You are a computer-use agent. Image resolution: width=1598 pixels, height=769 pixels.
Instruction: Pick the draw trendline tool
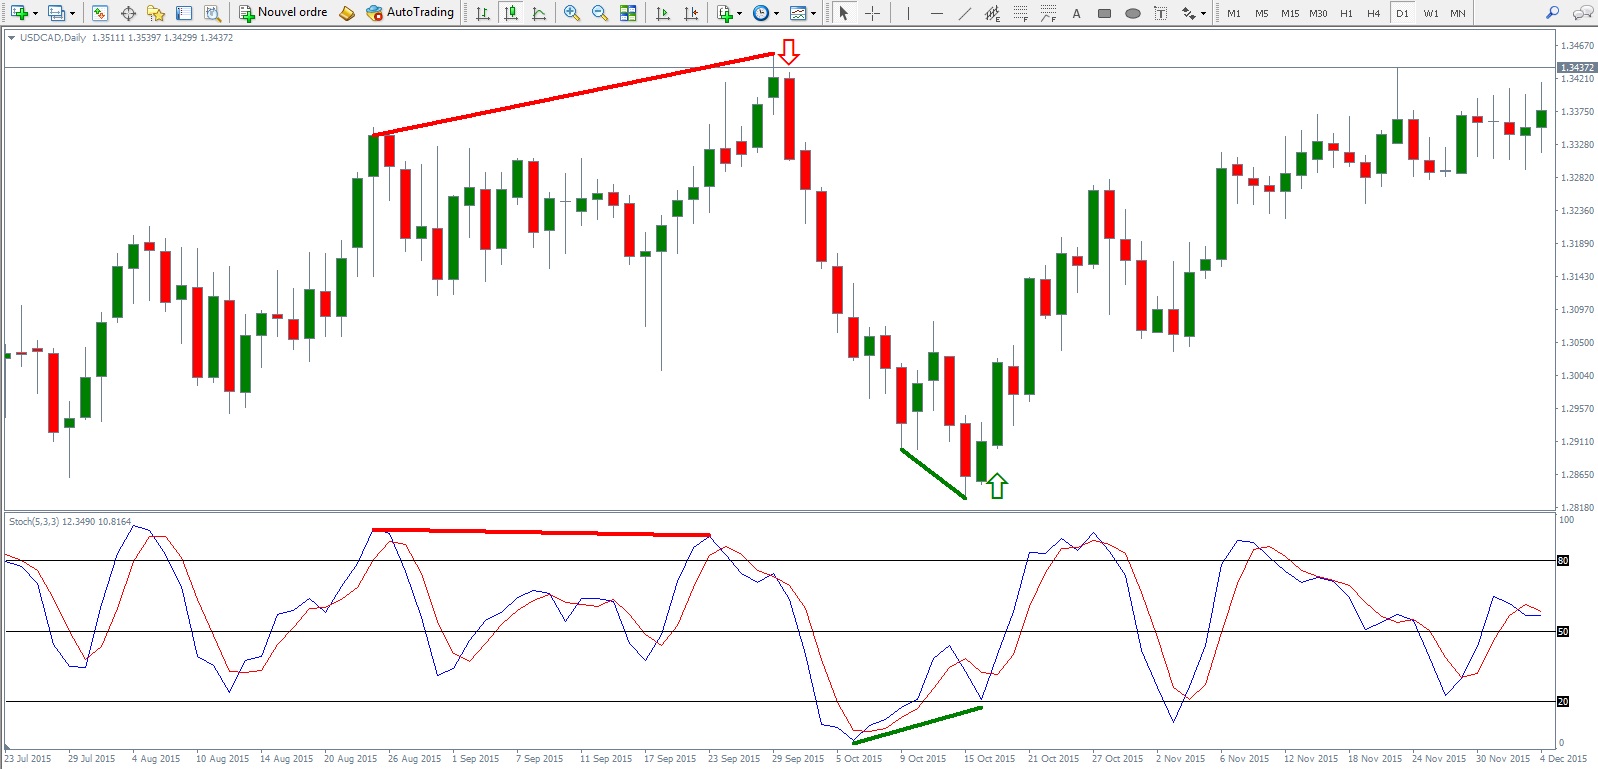tap(964, 13)
